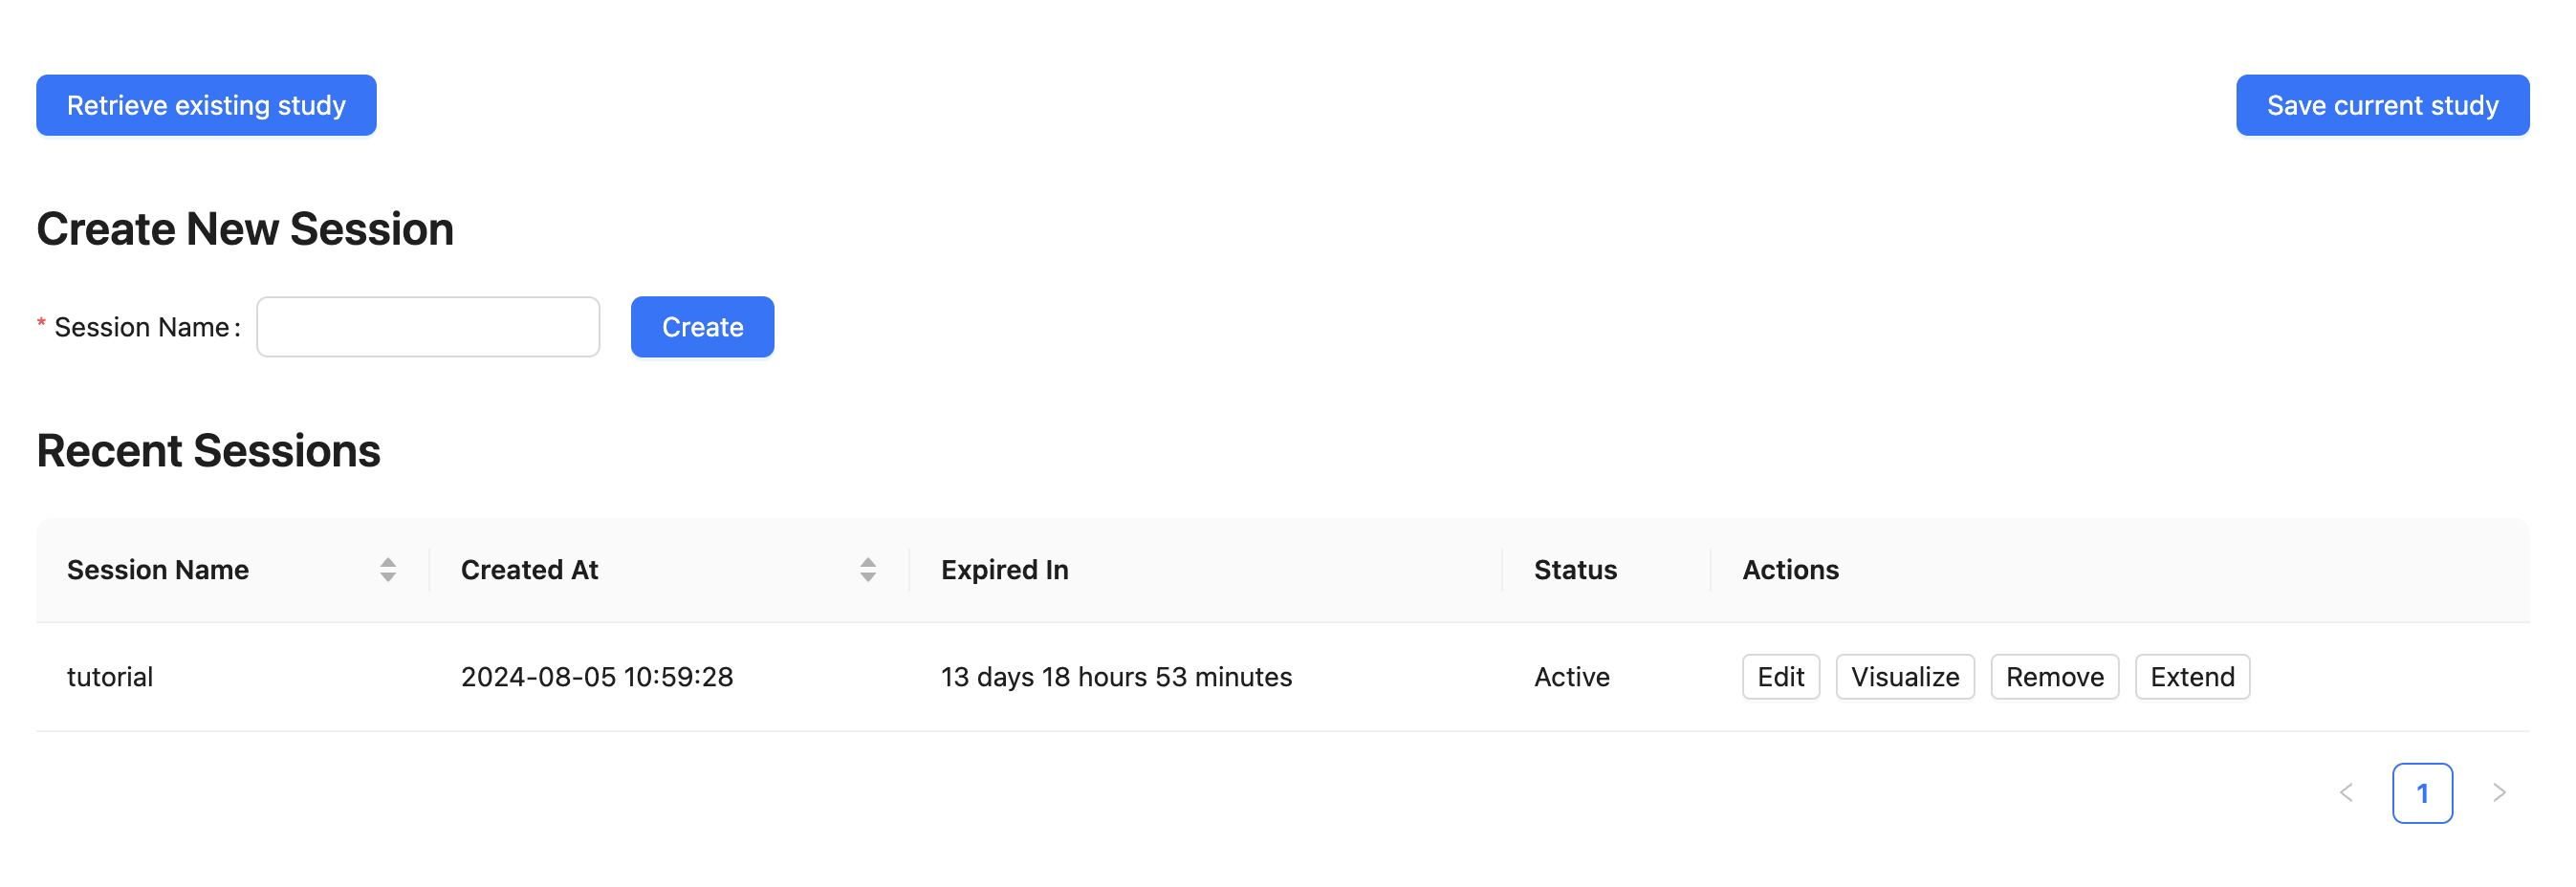This screenshot has height=887, width=2576.
Task: Go to previous page arrow
Action: tap(2345, 793)
